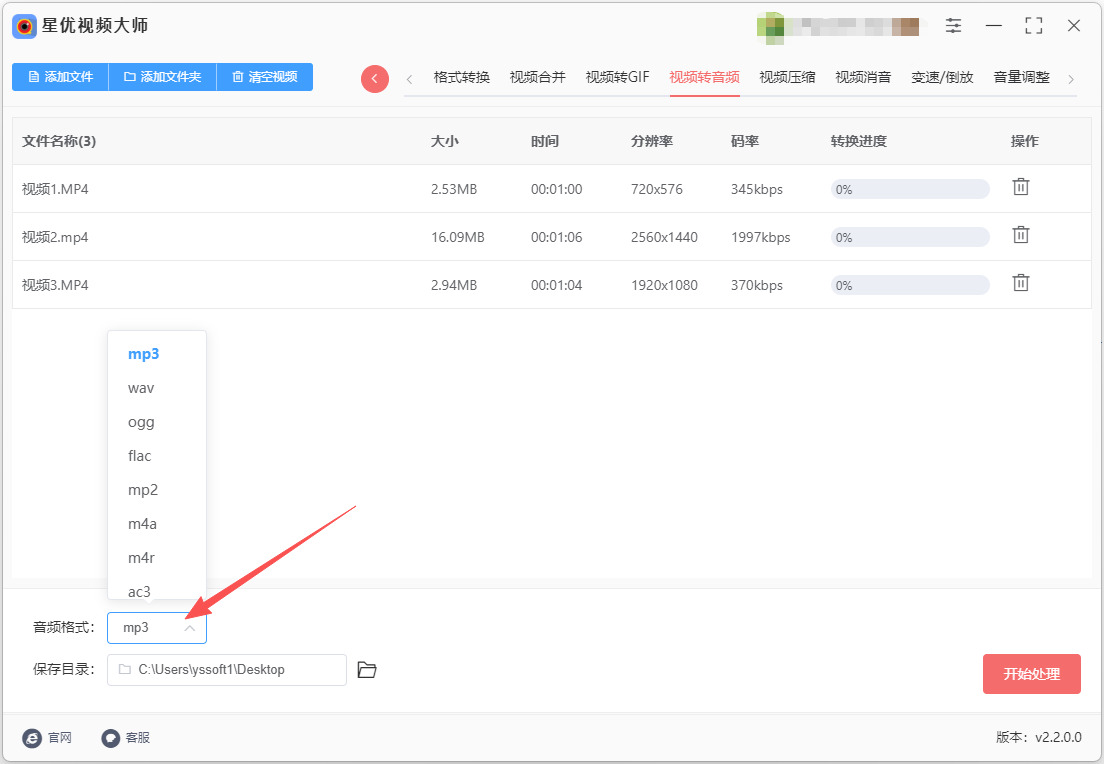The height and width of the screenshot is (764, 1104).
Task: Click size value 16.09MB
Action: point(458,237)
